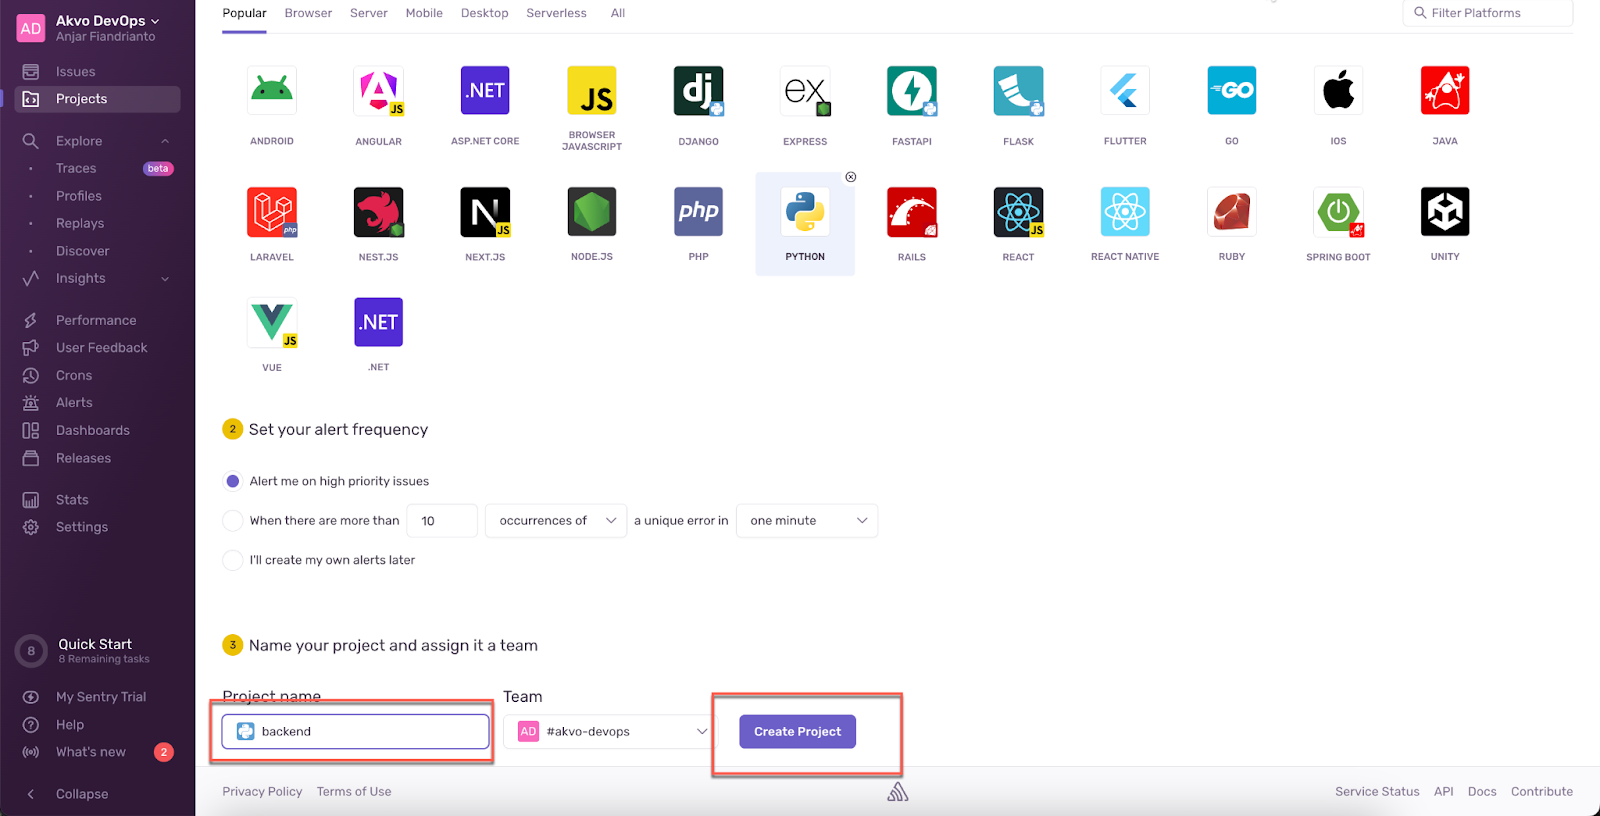Select the Flask platform icon
The height and width of the screenshot is (816, 1600).
point(1019,91)
